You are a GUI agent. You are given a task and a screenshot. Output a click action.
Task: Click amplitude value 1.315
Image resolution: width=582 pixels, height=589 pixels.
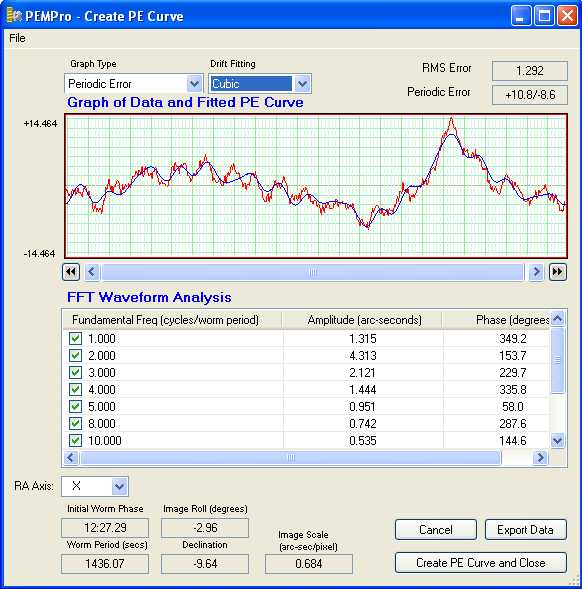363,338
